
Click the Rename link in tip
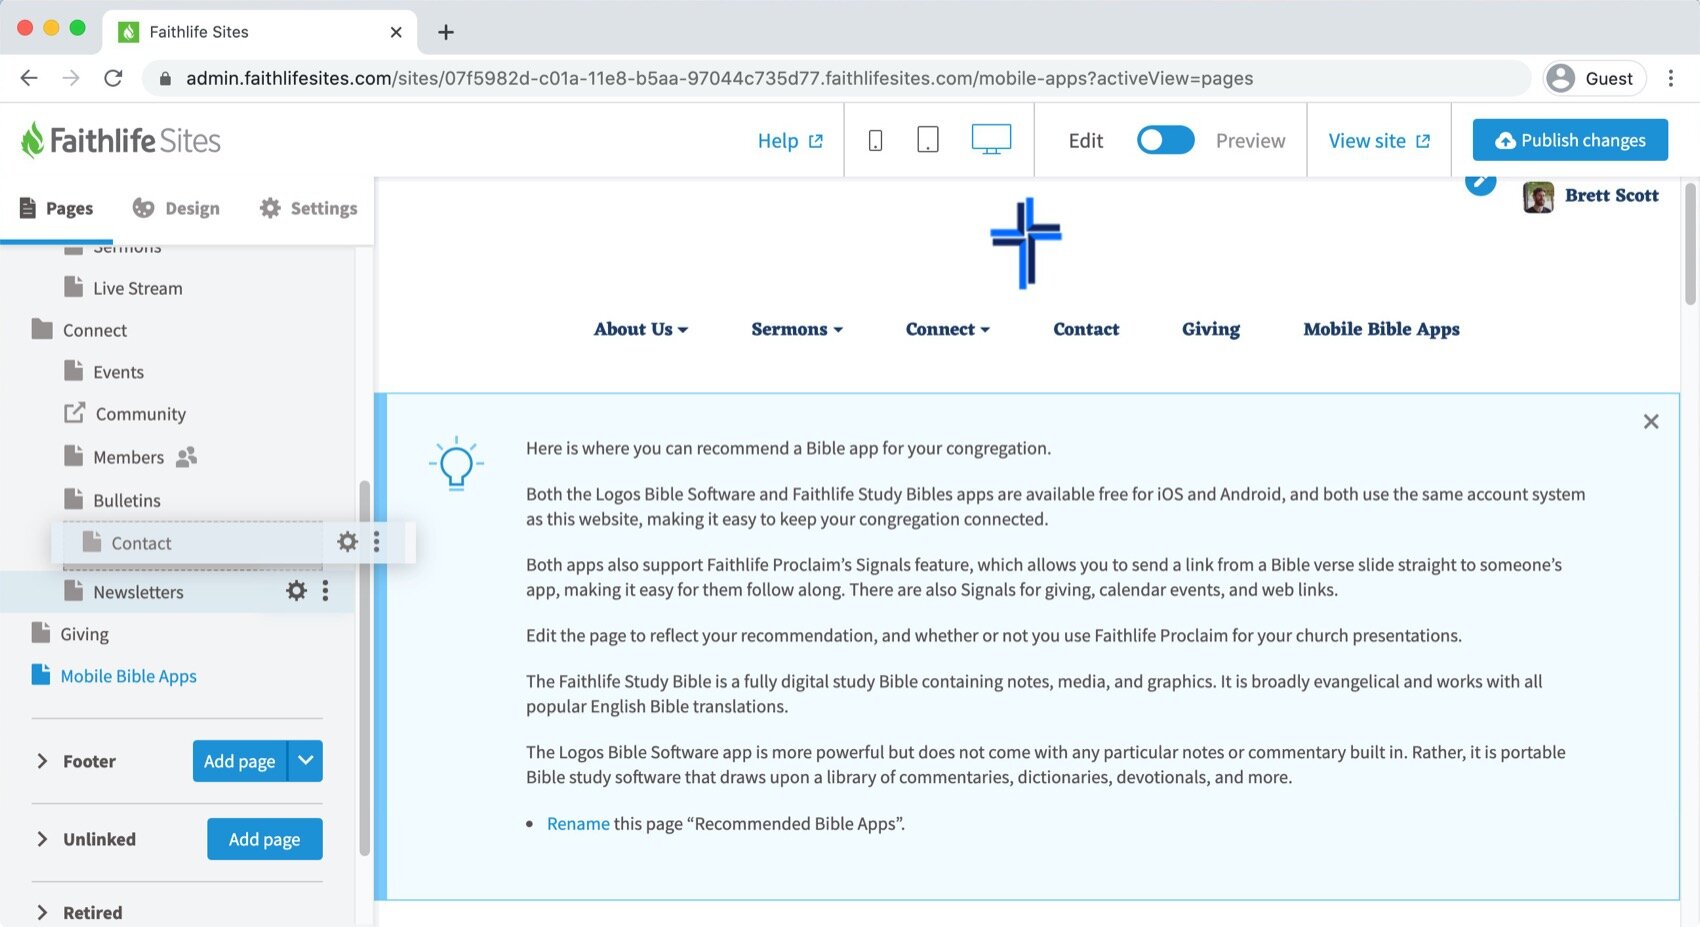(x=578, y=823)
